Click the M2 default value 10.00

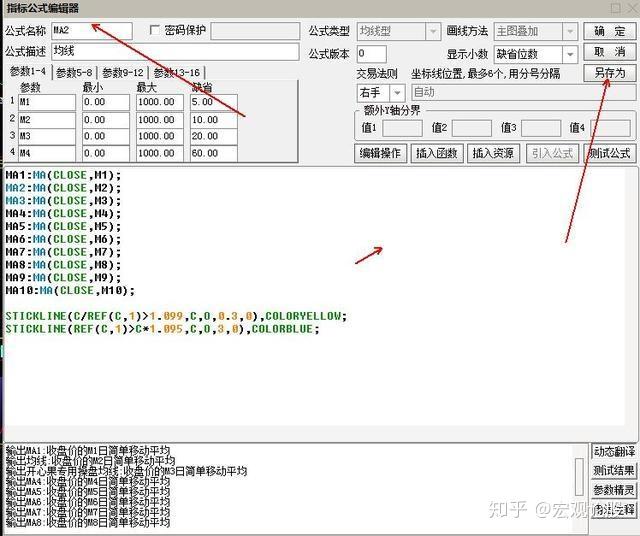point(213,120)
